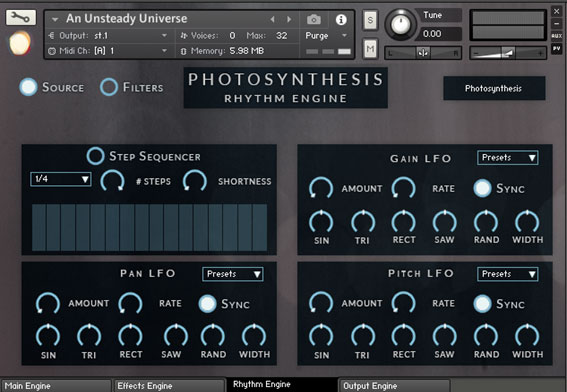Open the Pan LFO Presets dropdown
The image size is (567, 392).
233,274
